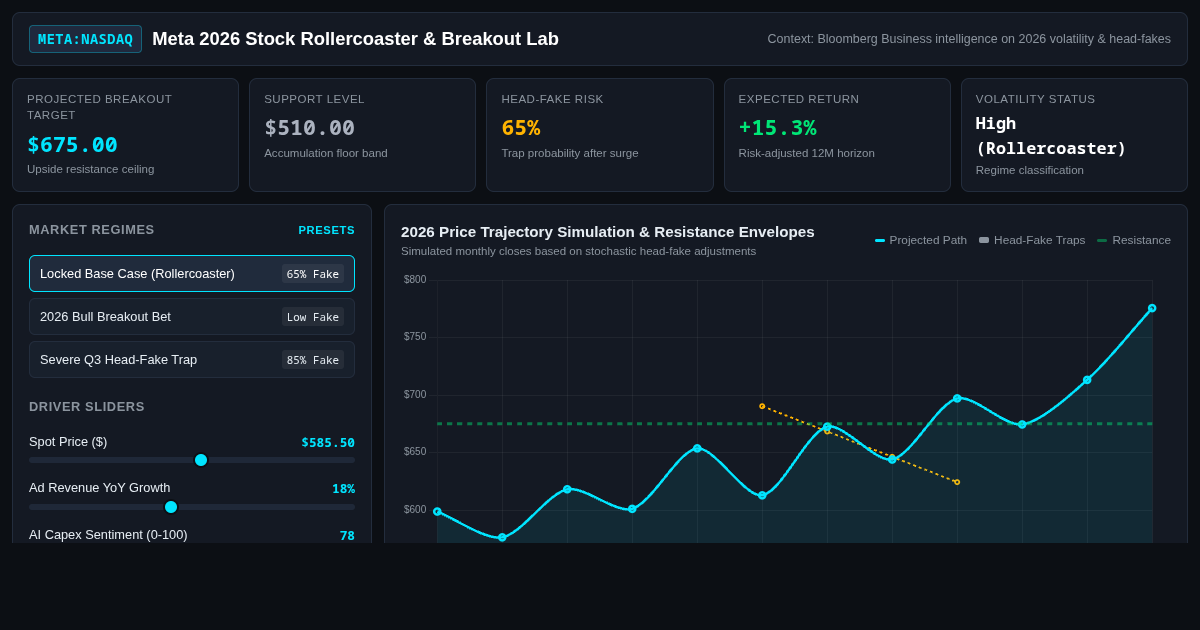Click the Regime classification caption
This screenshot has height=630, width=1200.
coord(1030,170)
